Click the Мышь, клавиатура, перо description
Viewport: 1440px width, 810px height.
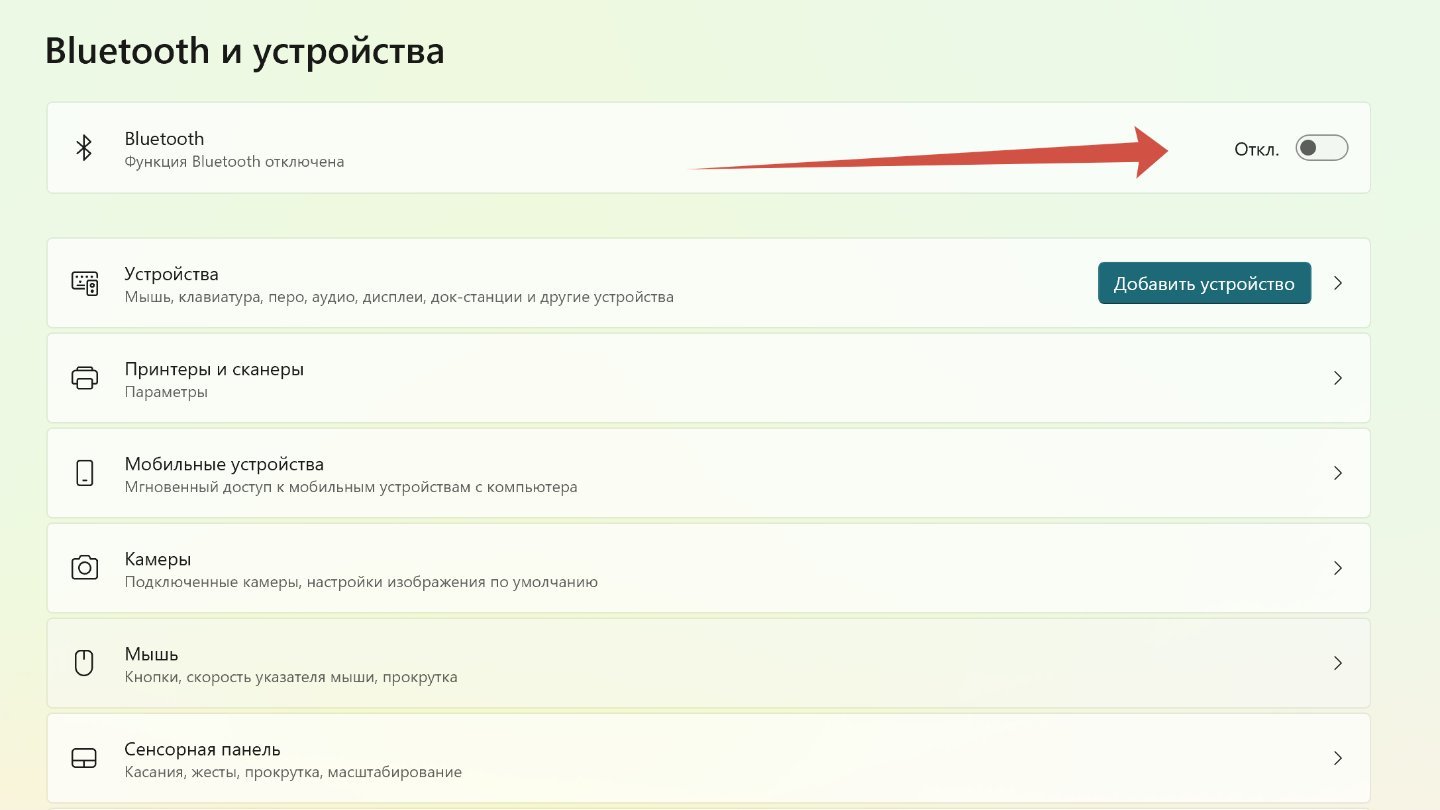pyautogui.click(x=399, y=297)
